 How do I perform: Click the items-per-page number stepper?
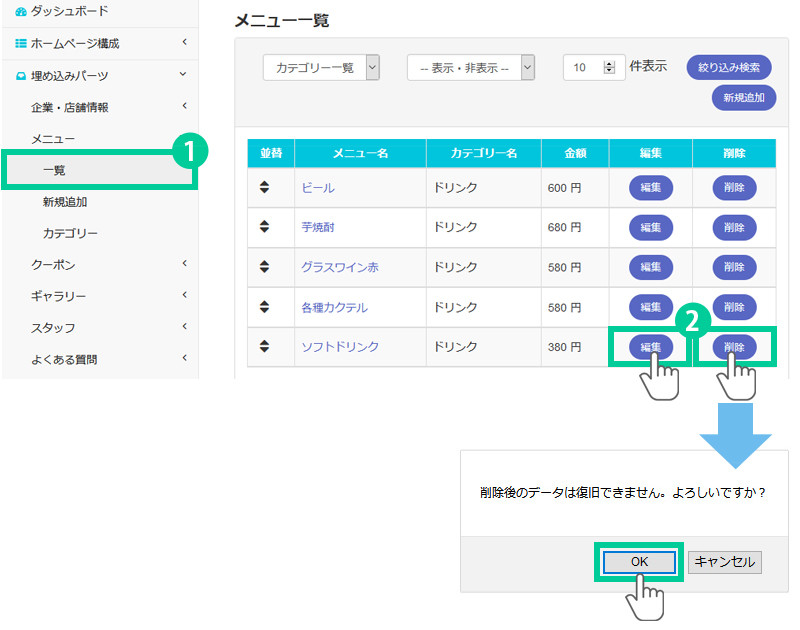[x=610, y=67]
